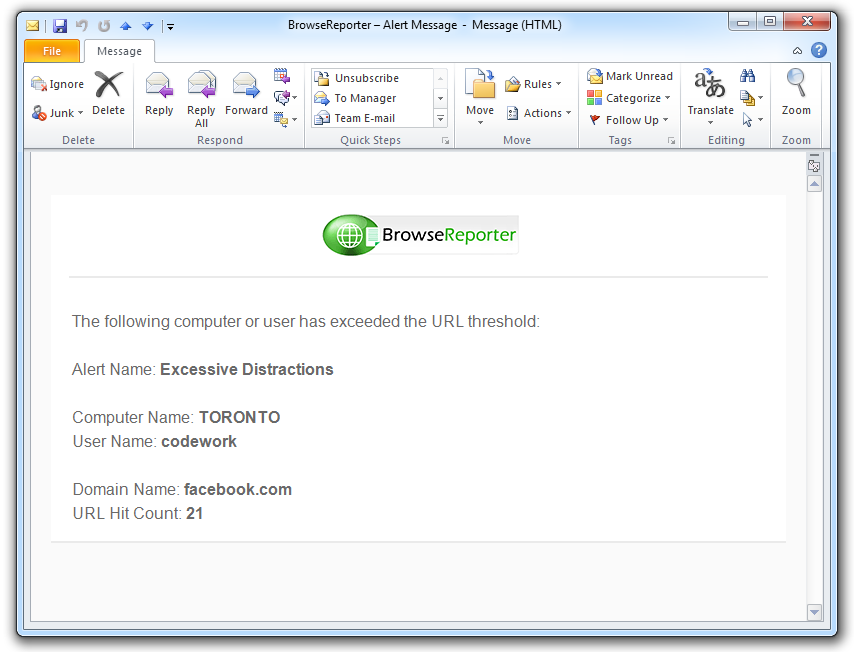The width and height of the screenshot is (854, 653).
Task: Minimize the ribbon with caret icon
Action: point(797,51)
